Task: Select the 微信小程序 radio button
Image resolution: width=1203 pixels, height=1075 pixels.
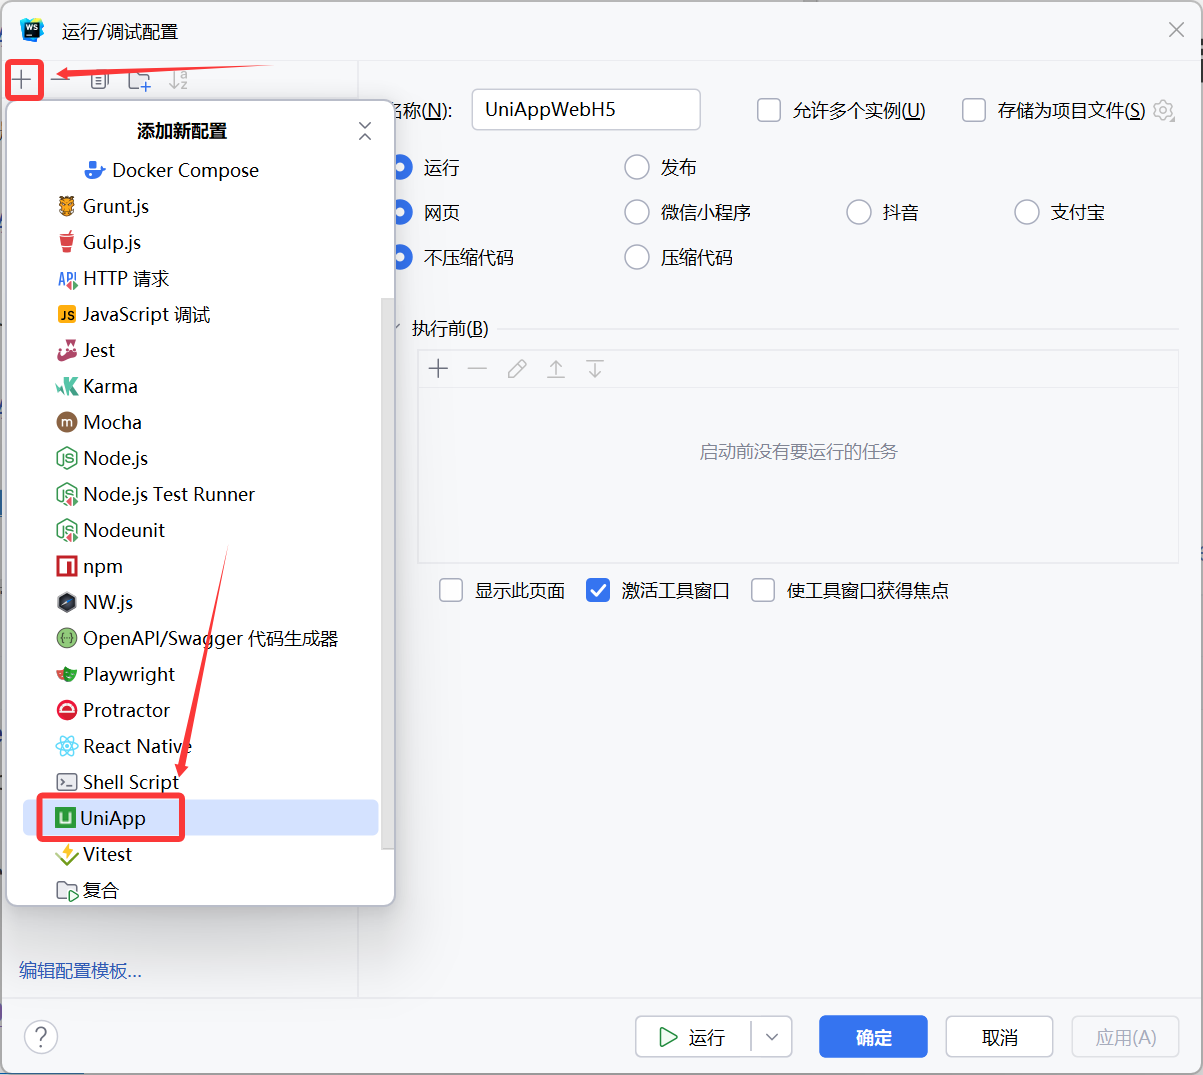Action: (x=637, y=212)
